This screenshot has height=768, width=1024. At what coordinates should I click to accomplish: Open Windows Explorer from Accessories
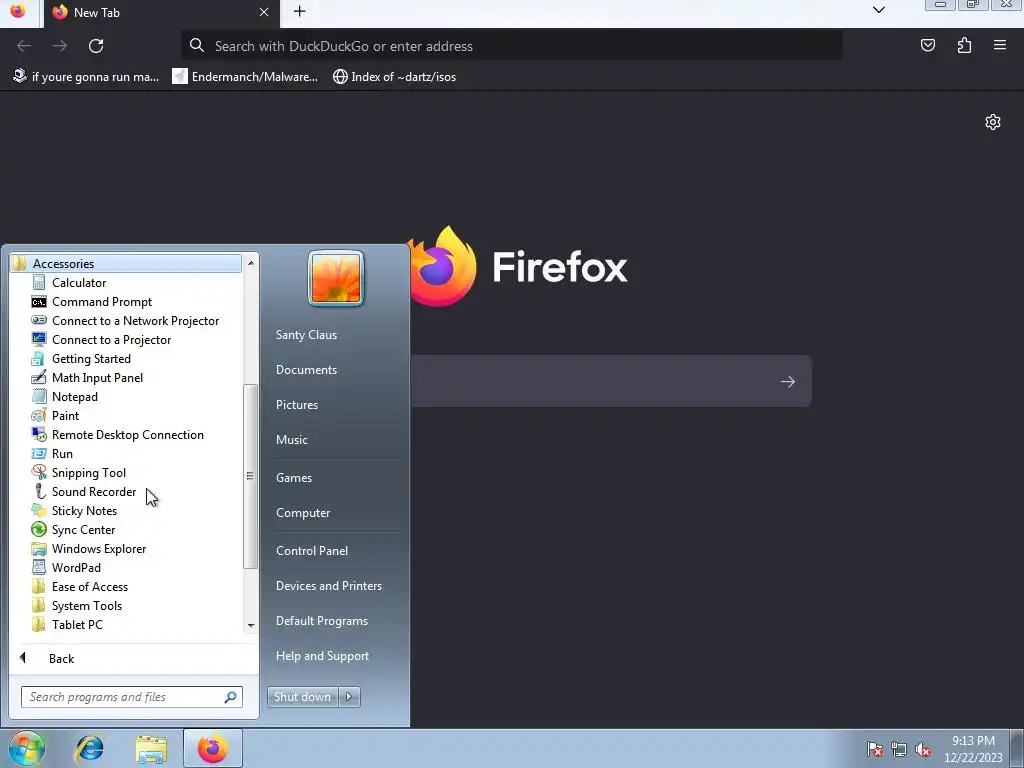[99, 549]
